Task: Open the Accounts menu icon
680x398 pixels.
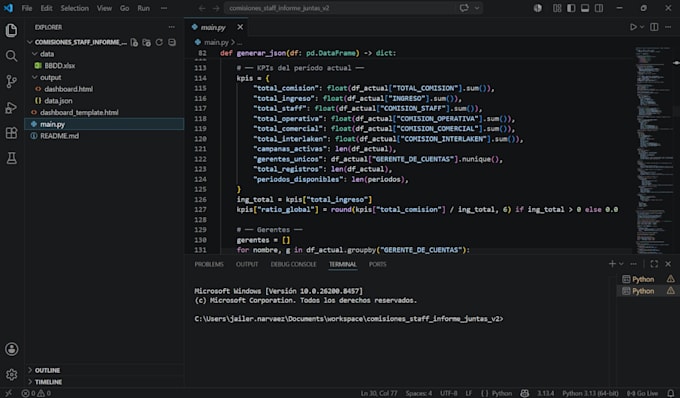Action: coord(12,349)
